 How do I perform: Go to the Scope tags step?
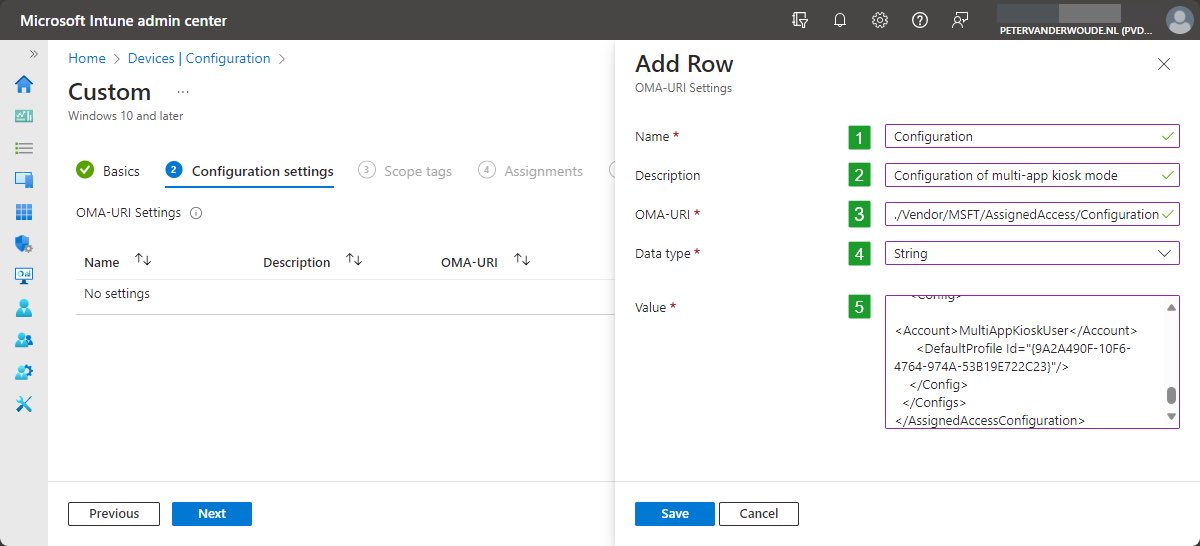405,171
